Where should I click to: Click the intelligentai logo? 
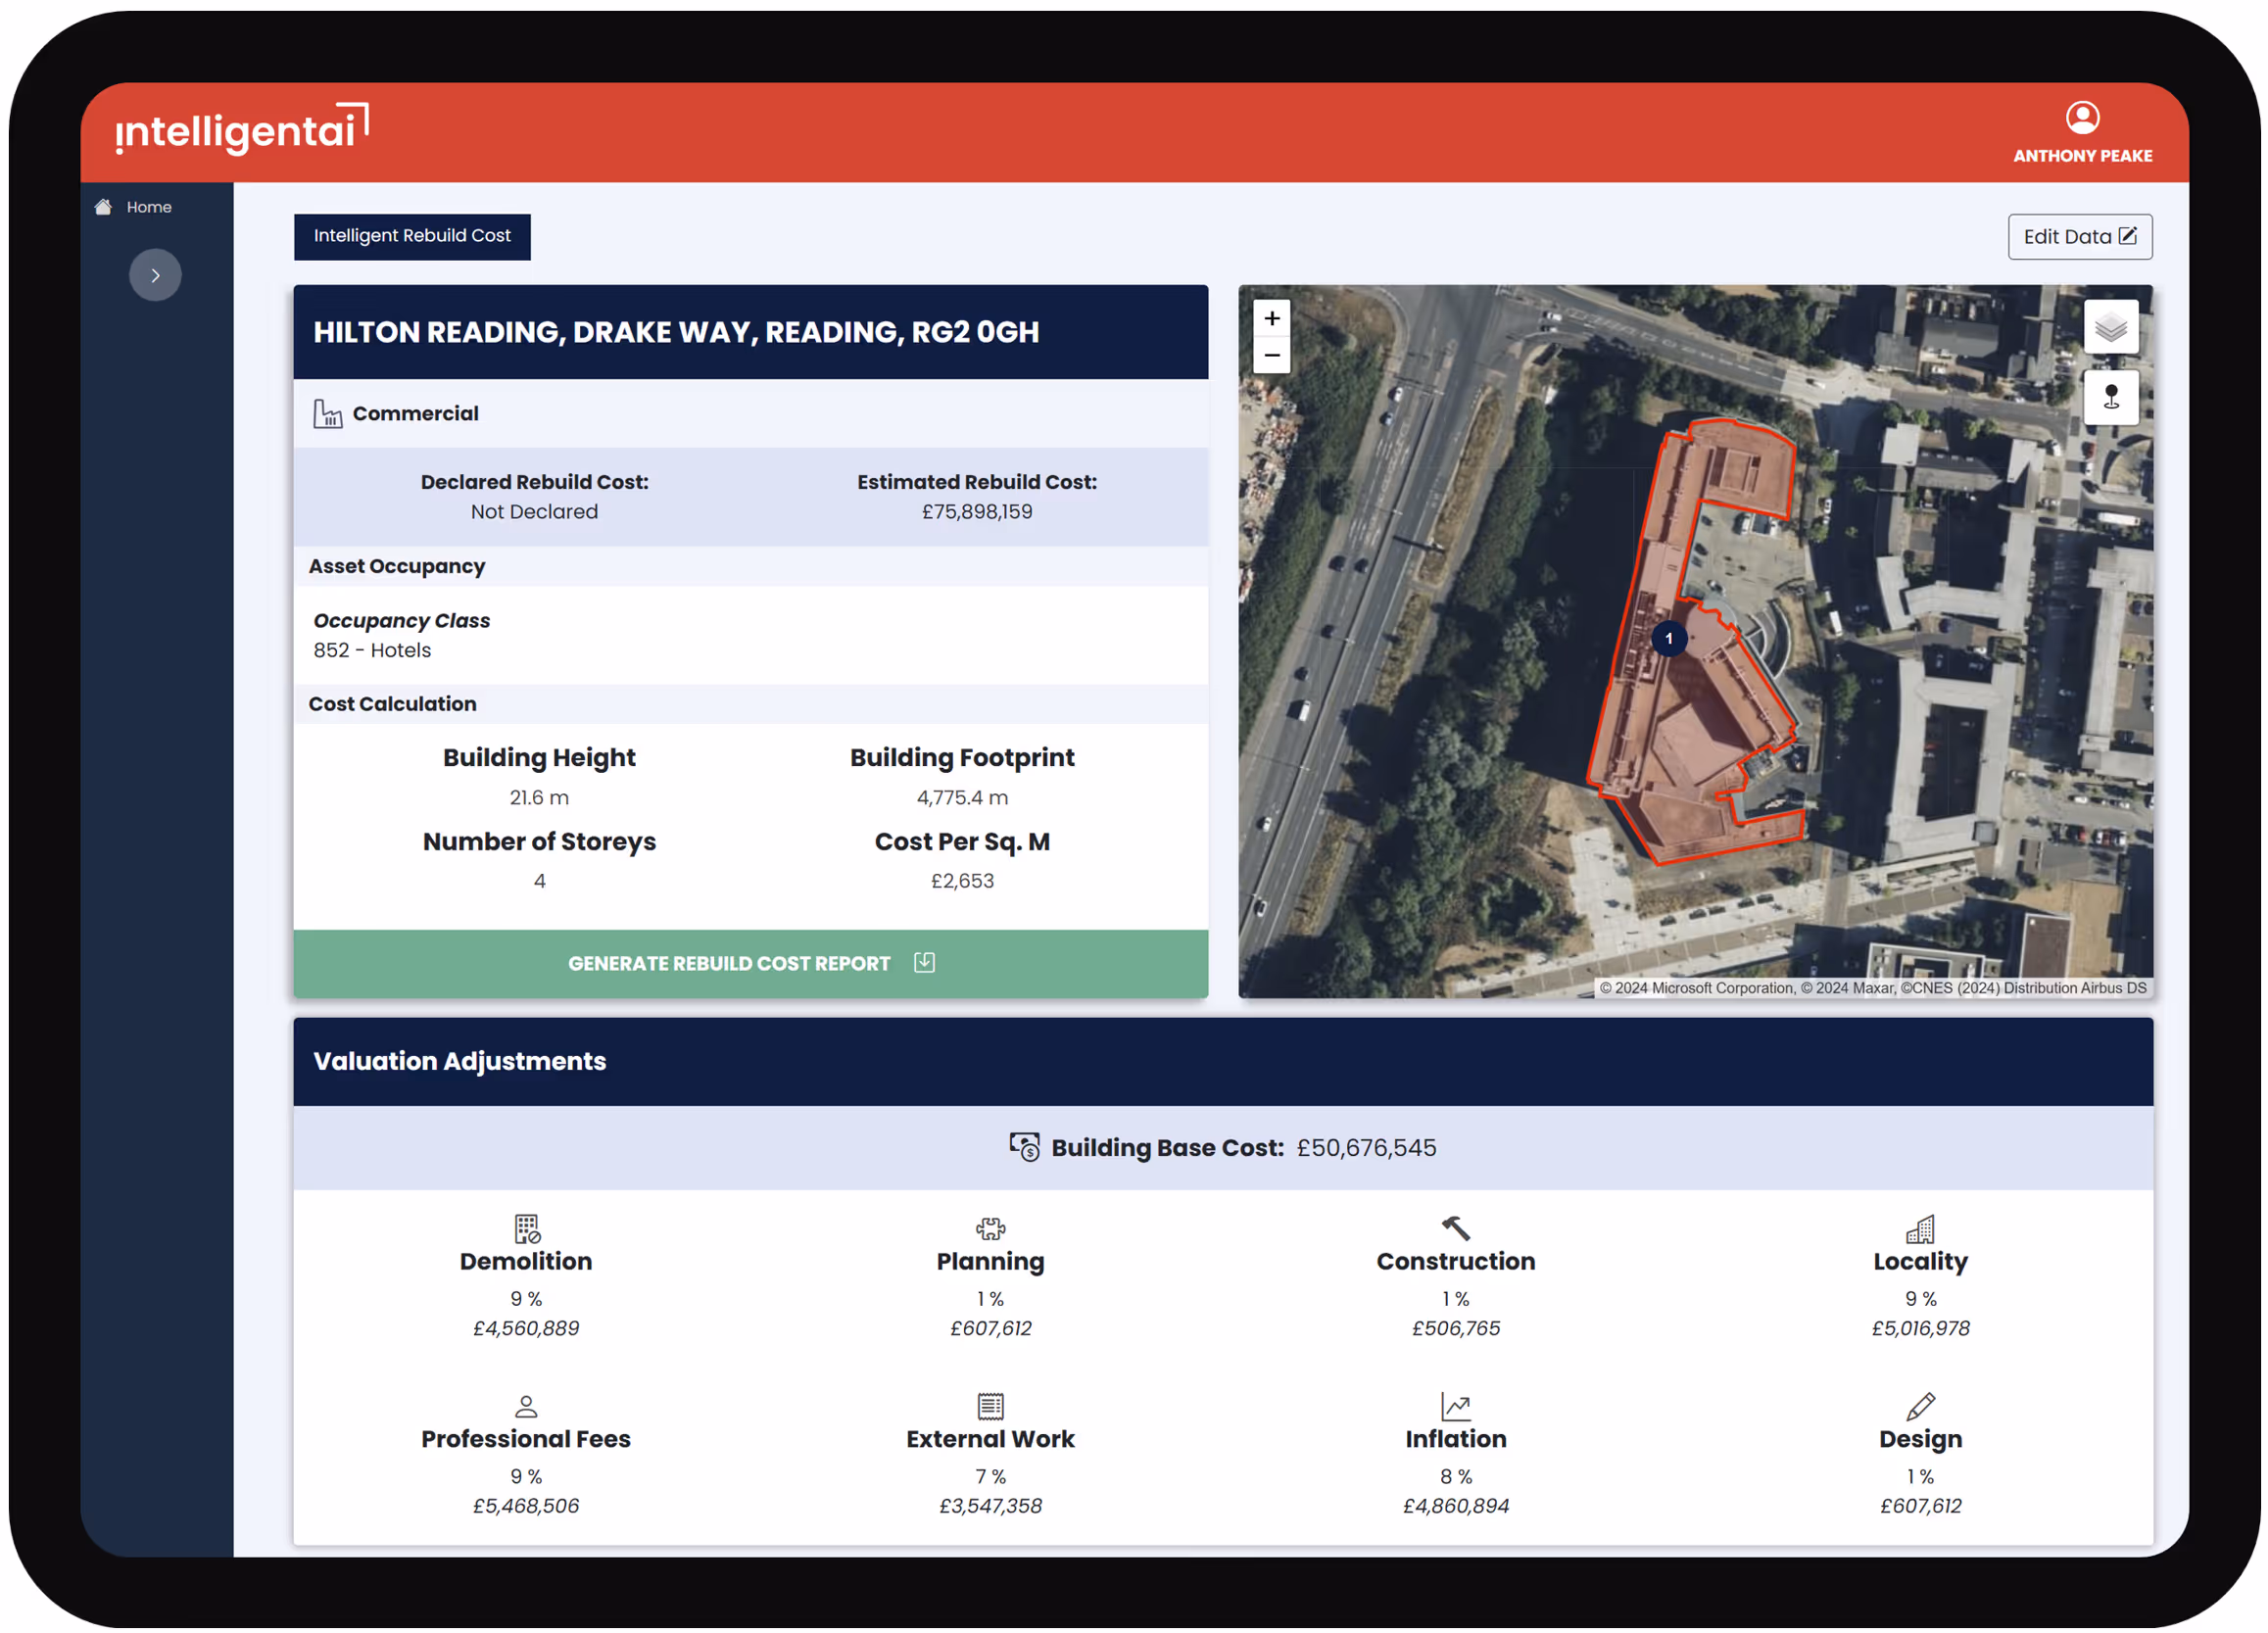[242, 129]
